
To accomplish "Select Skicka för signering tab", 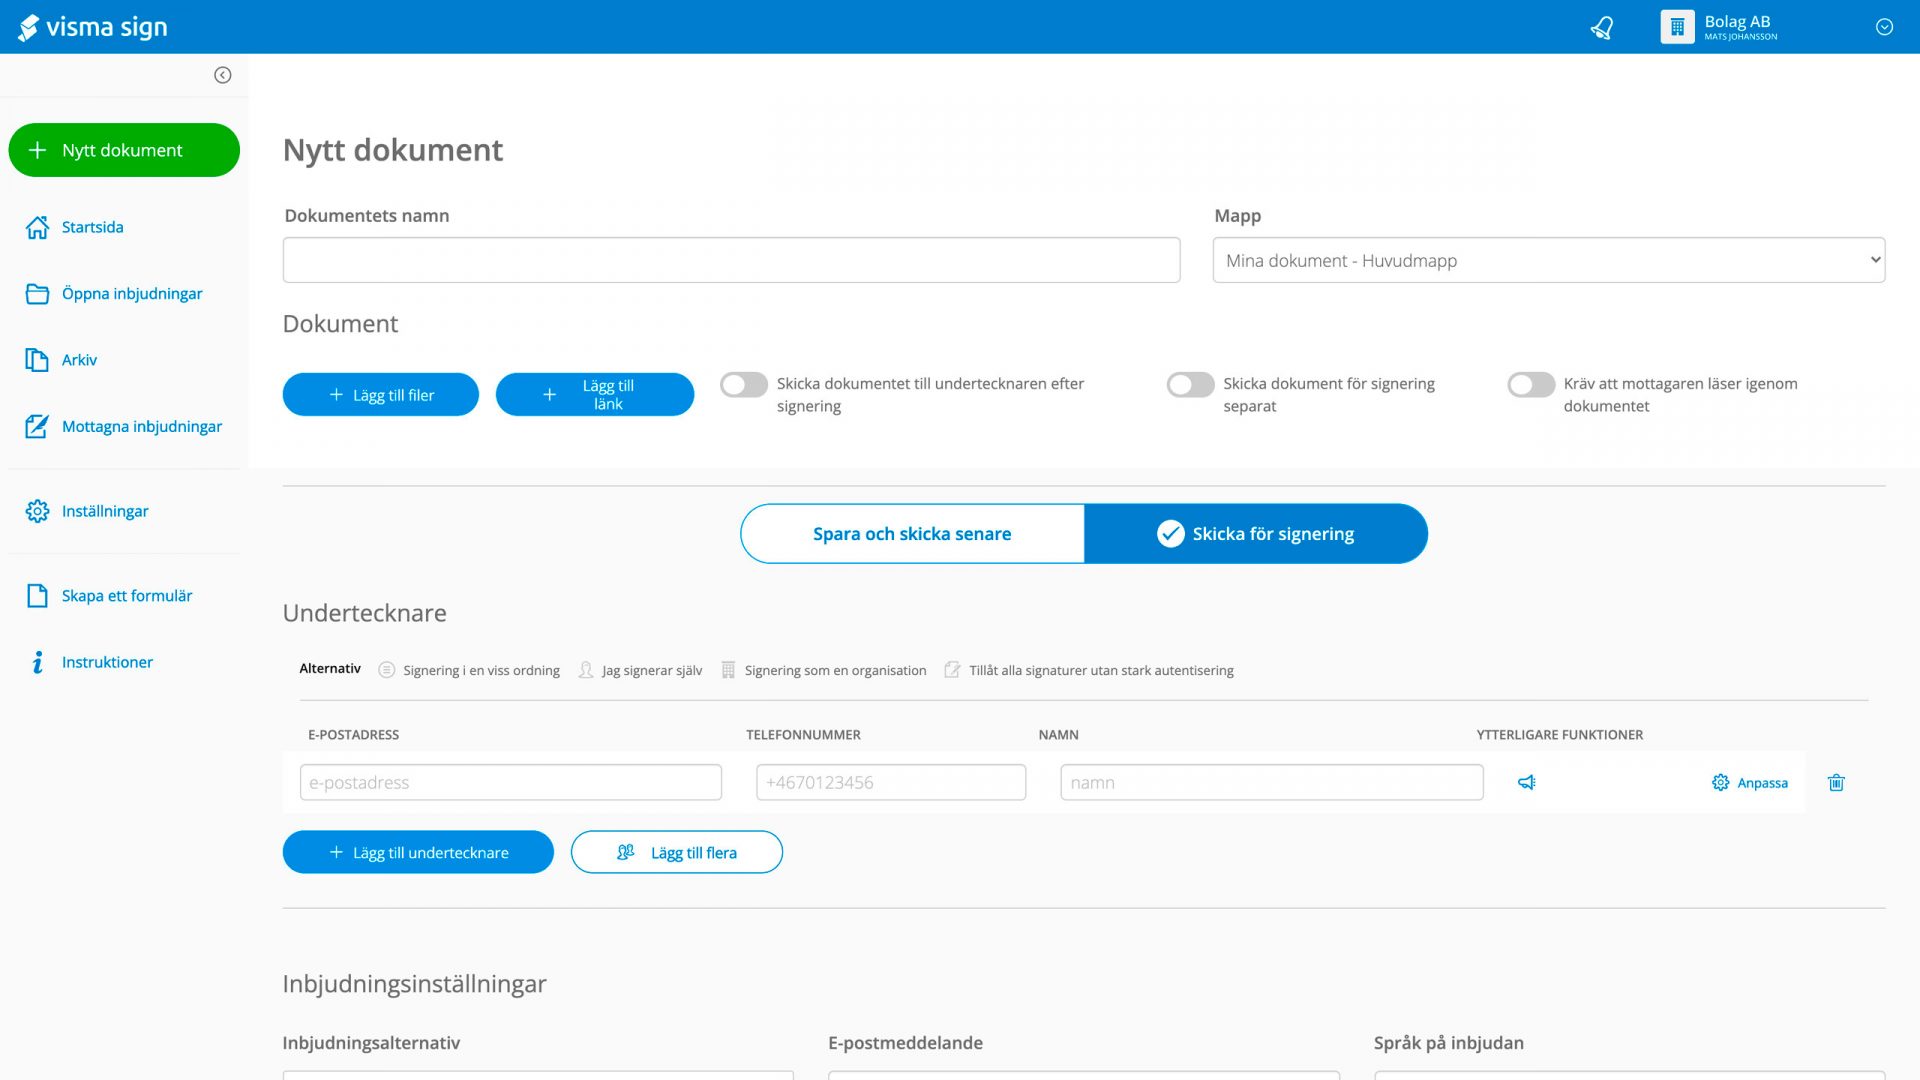I will pyautogui.click(x=1256, y=534).
